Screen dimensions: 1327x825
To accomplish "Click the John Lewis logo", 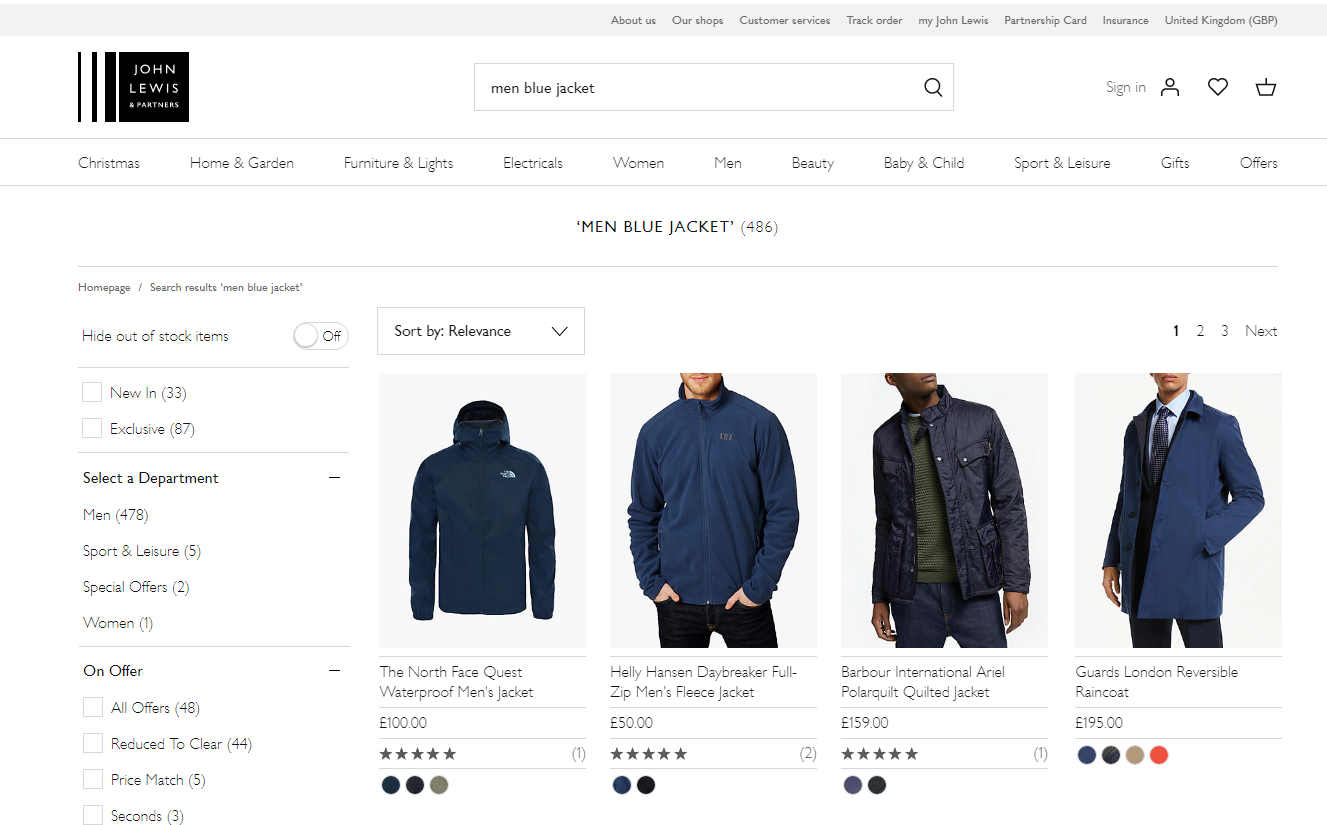I will click(133, 87).
